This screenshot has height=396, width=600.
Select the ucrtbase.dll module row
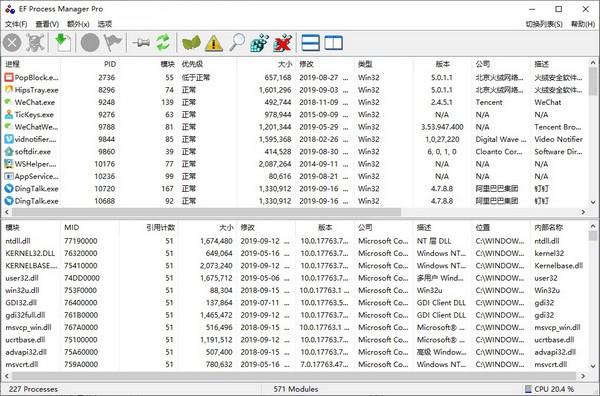(x=295, y=340)
